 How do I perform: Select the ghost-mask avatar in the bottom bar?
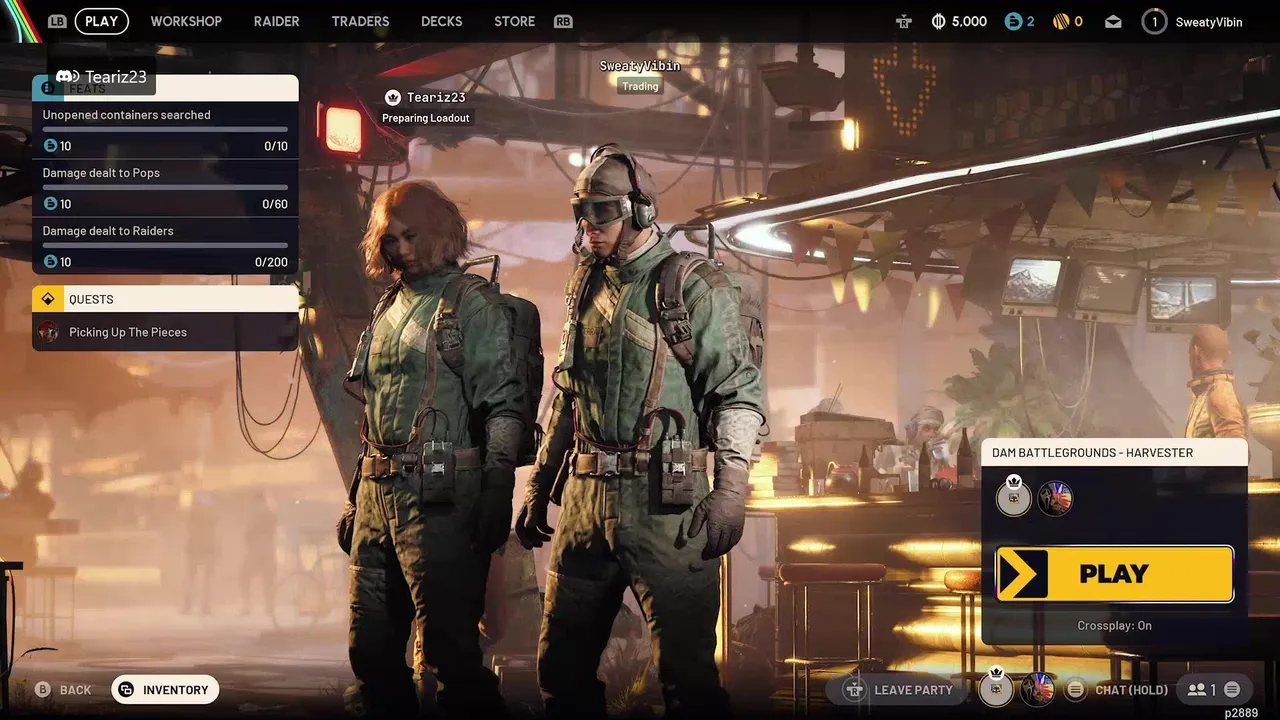[x=1037, y=690]
